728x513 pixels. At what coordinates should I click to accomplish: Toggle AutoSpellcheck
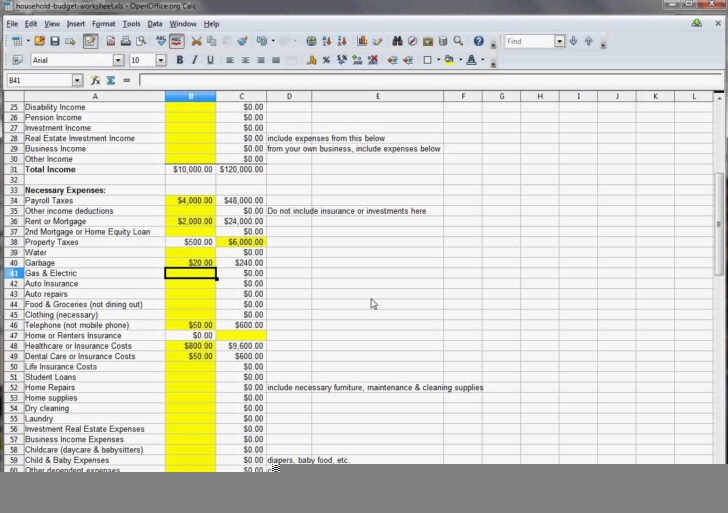(176, 41)
